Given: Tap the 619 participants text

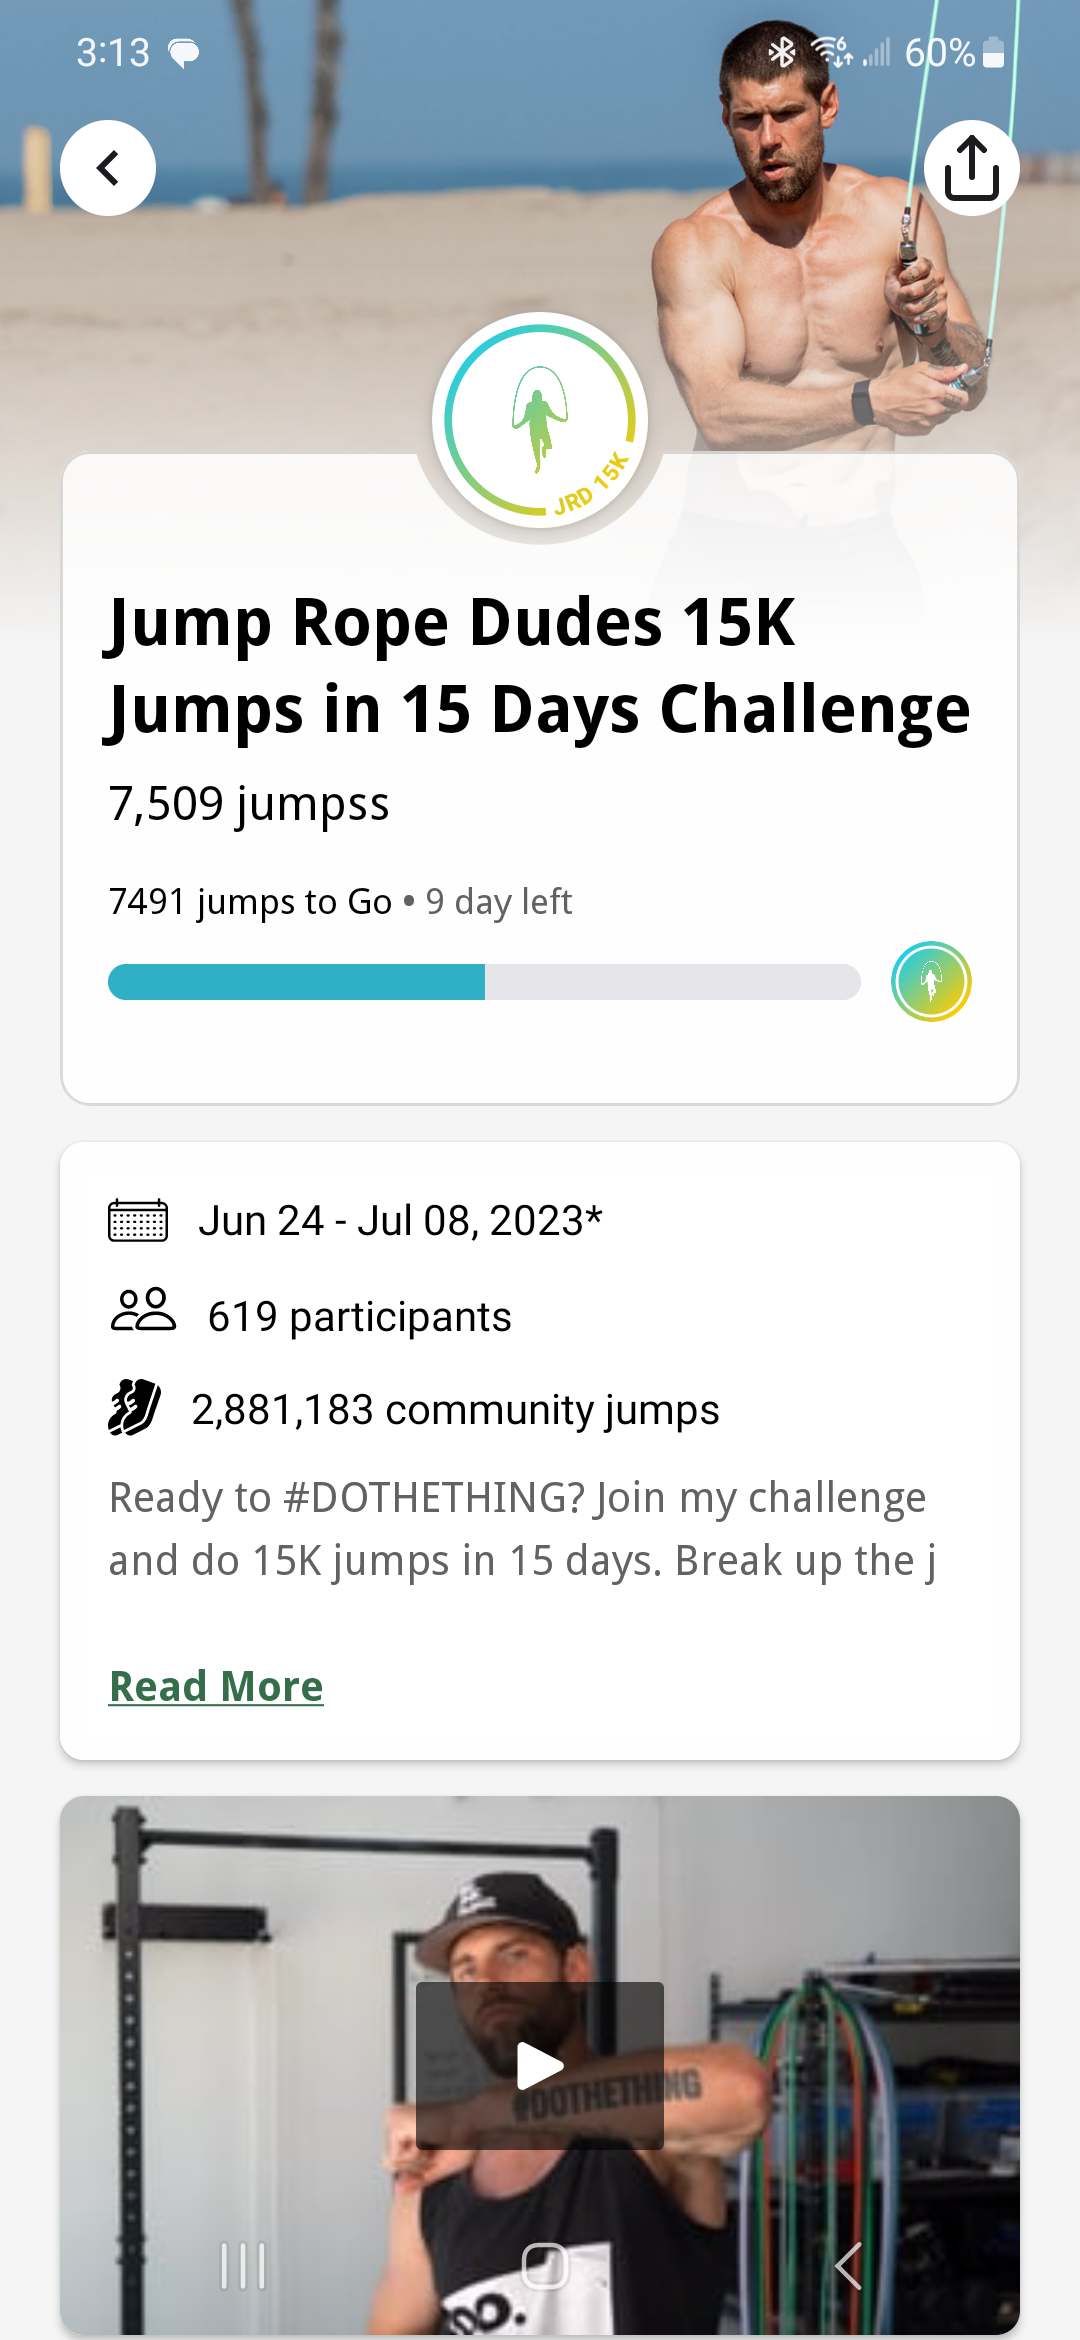Looking at the screenshot, I should coord(359,1317).
